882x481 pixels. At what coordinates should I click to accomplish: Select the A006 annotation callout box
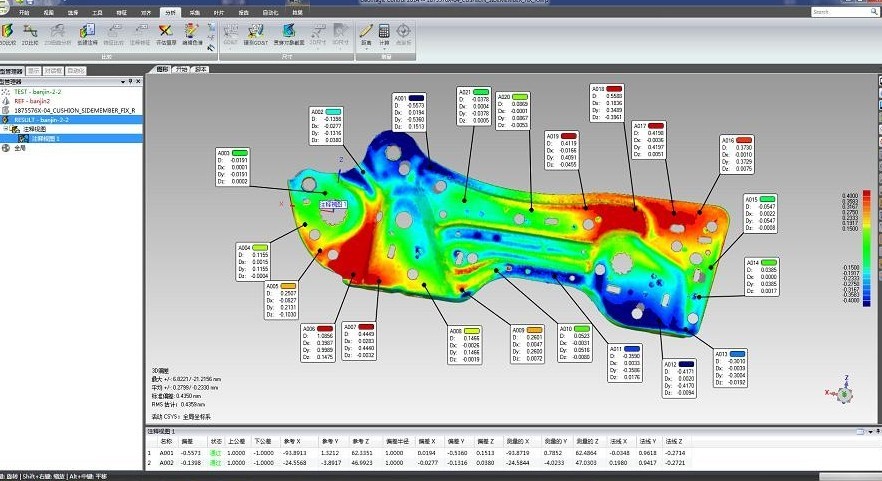[x=318, y=343]
